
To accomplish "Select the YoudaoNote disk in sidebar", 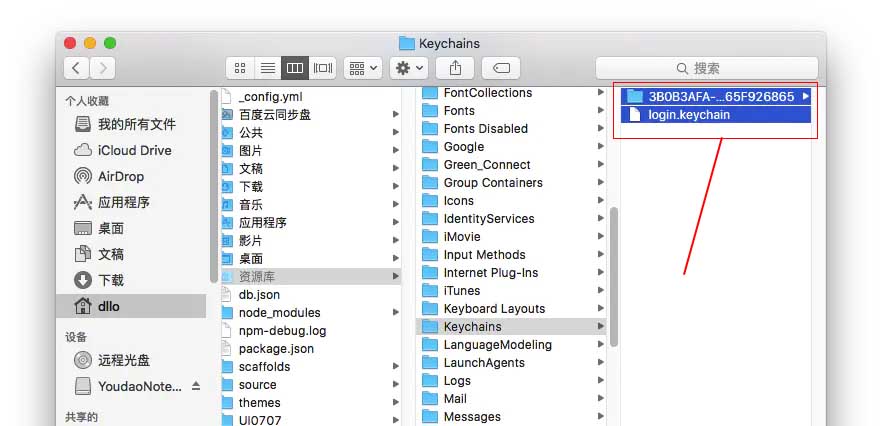I will (x=129, y=386).
